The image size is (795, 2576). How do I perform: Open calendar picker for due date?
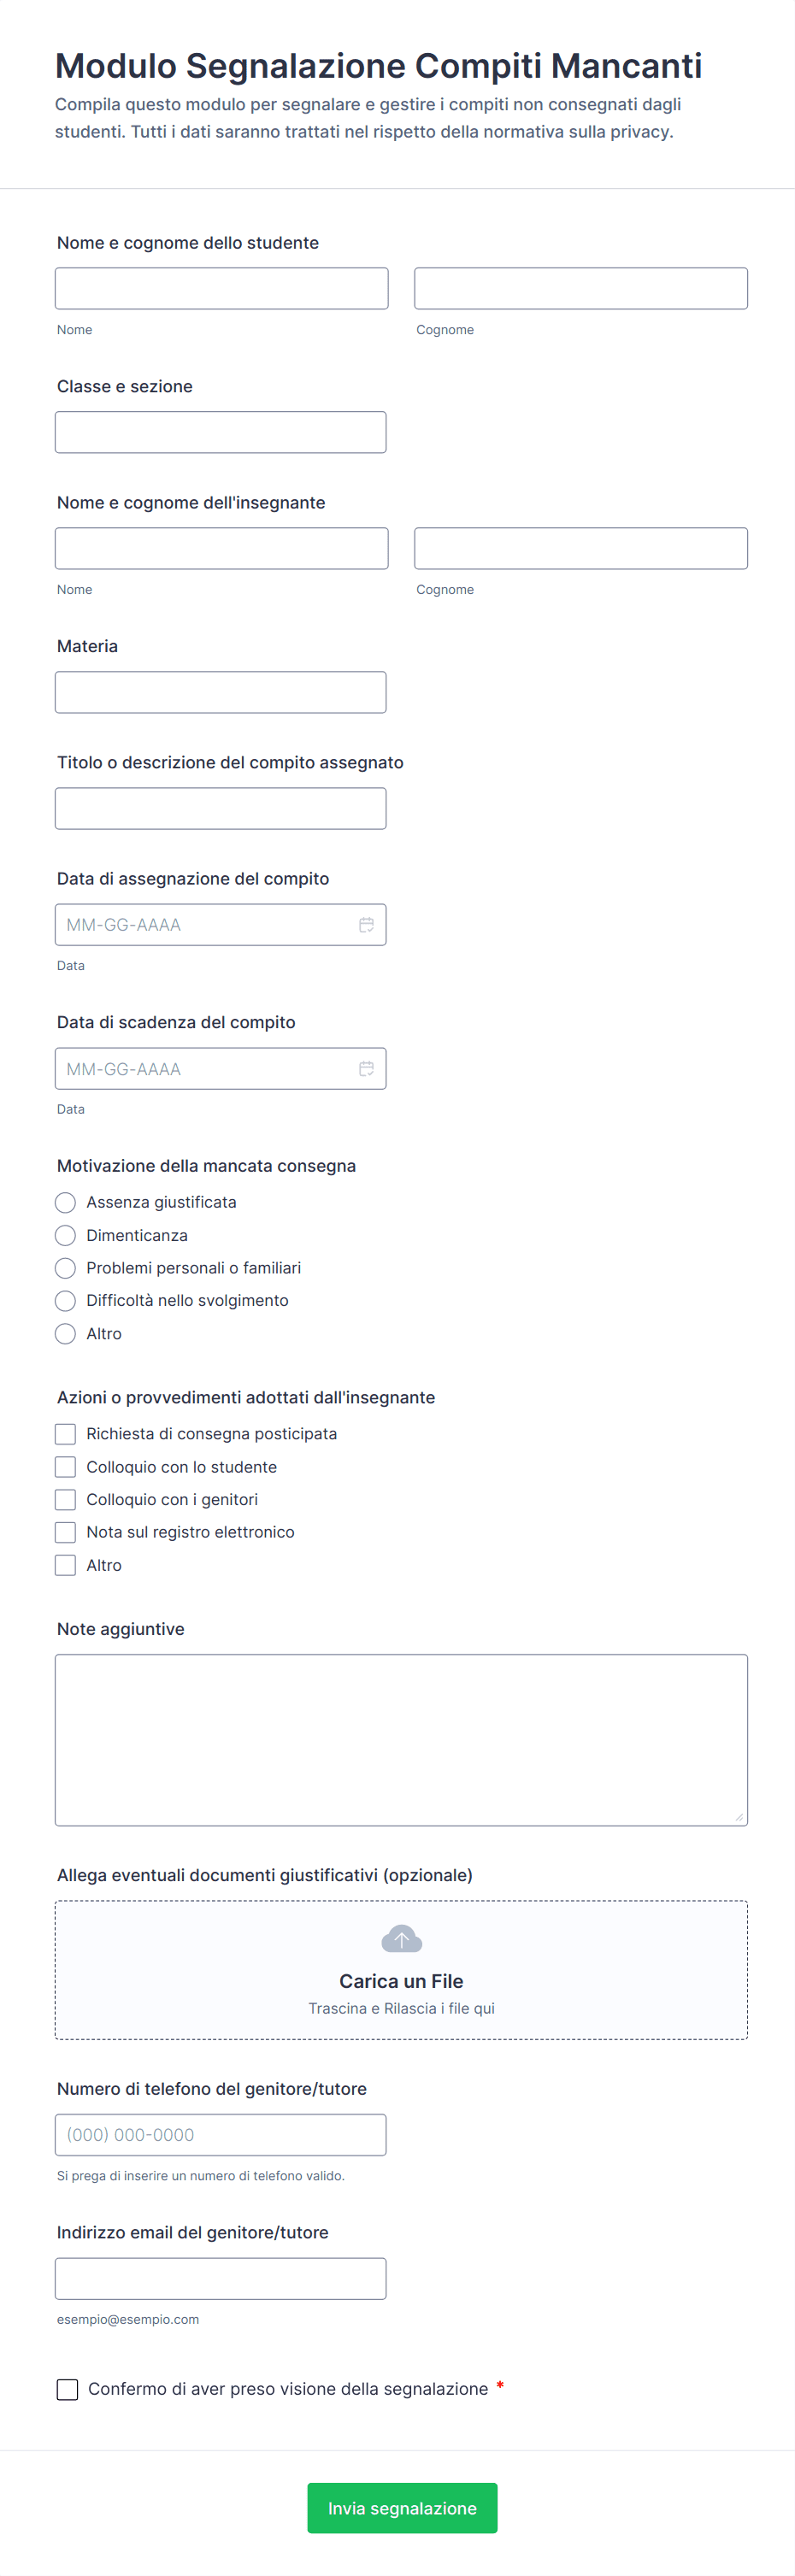click(366, 1069)
